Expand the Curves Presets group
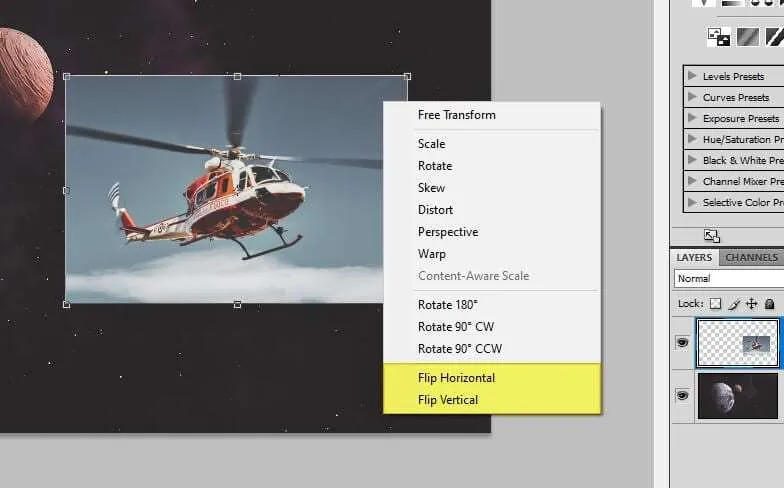Viewport: 784px width, 488px height. point(692,97)
